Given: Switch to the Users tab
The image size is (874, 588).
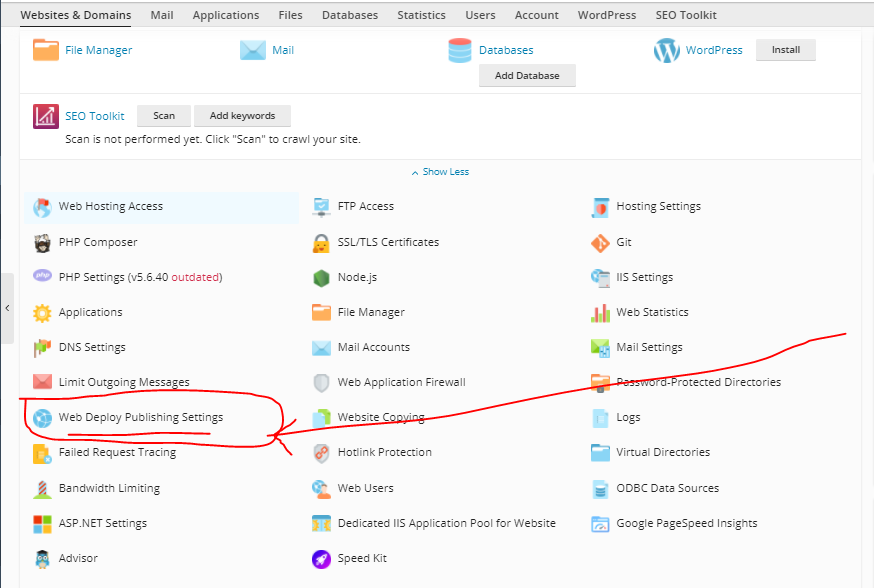Looking at the screenshot, I should [480, 15].
